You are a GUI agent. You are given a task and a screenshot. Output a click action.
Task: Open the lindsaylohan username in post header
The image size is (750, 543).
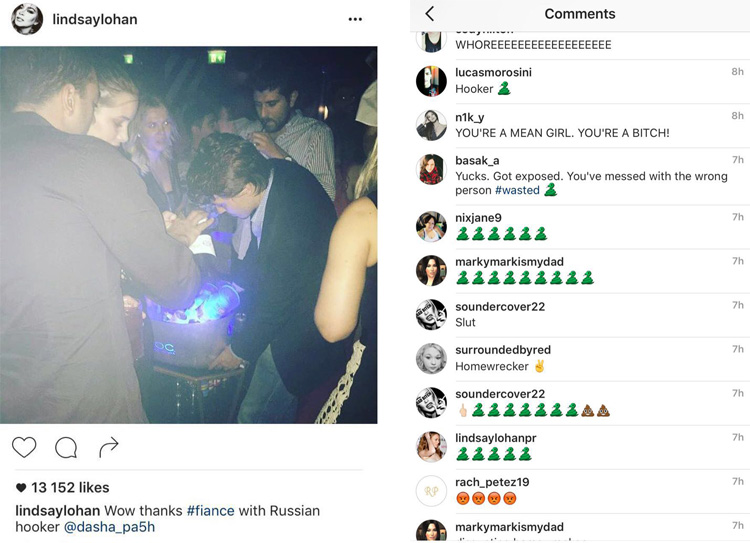point(95,19)
